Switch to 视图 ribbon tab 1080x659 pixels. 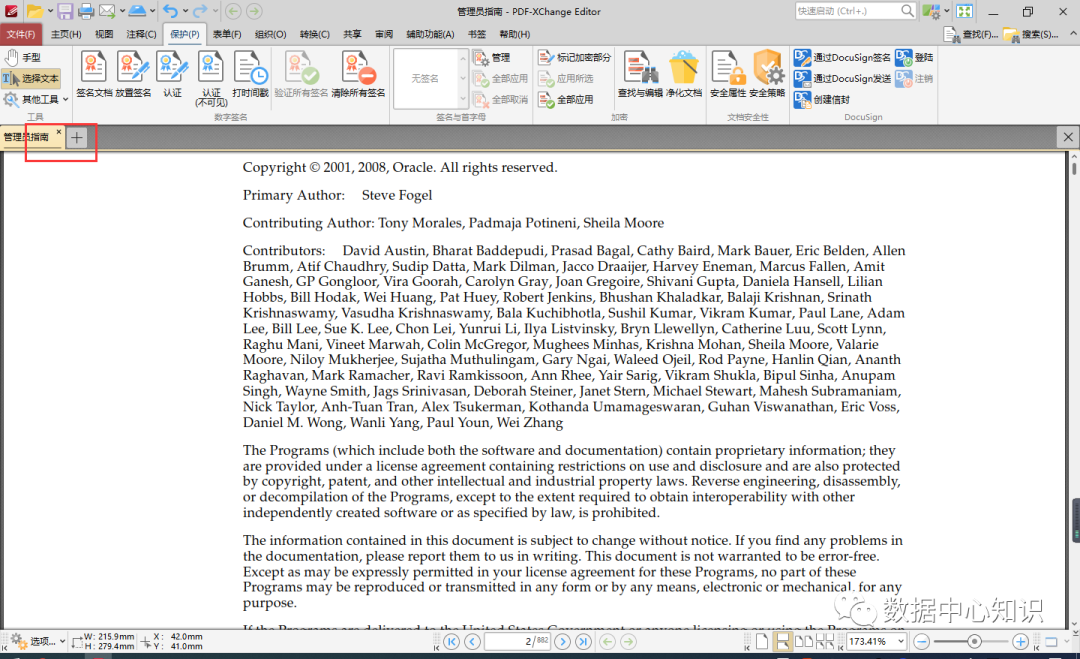tap(104, 34)
